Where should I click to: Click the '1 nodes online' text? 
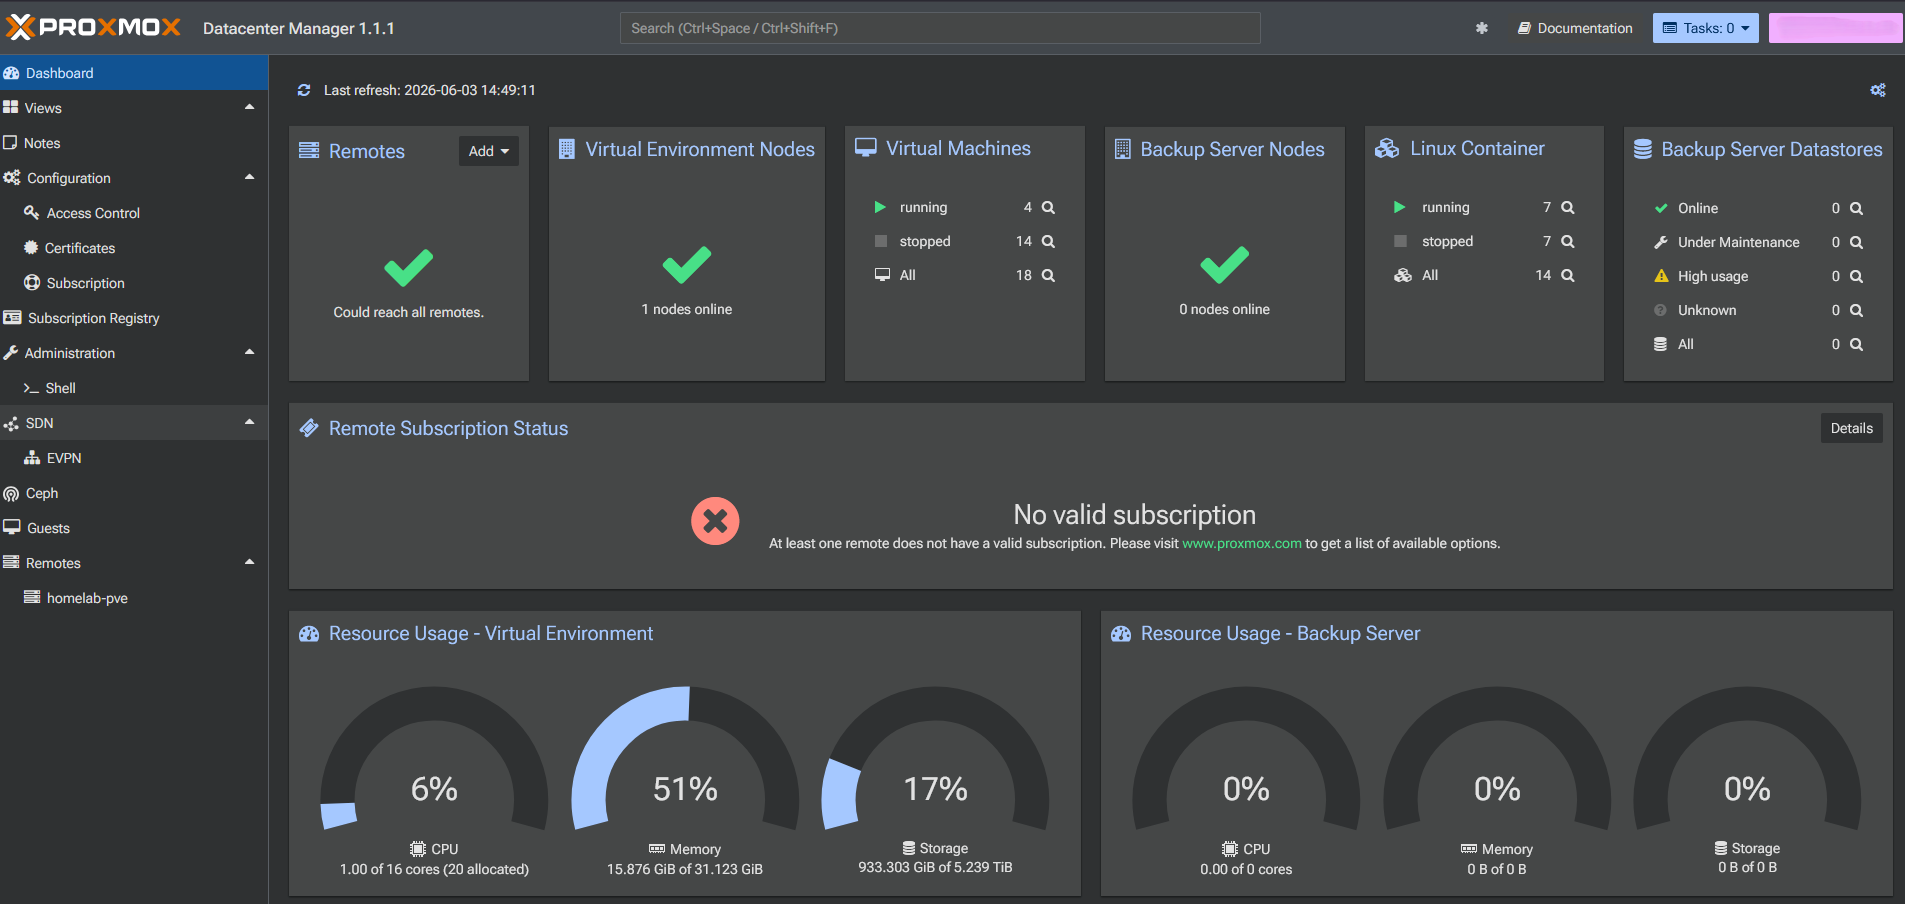(x=687, y=309)
